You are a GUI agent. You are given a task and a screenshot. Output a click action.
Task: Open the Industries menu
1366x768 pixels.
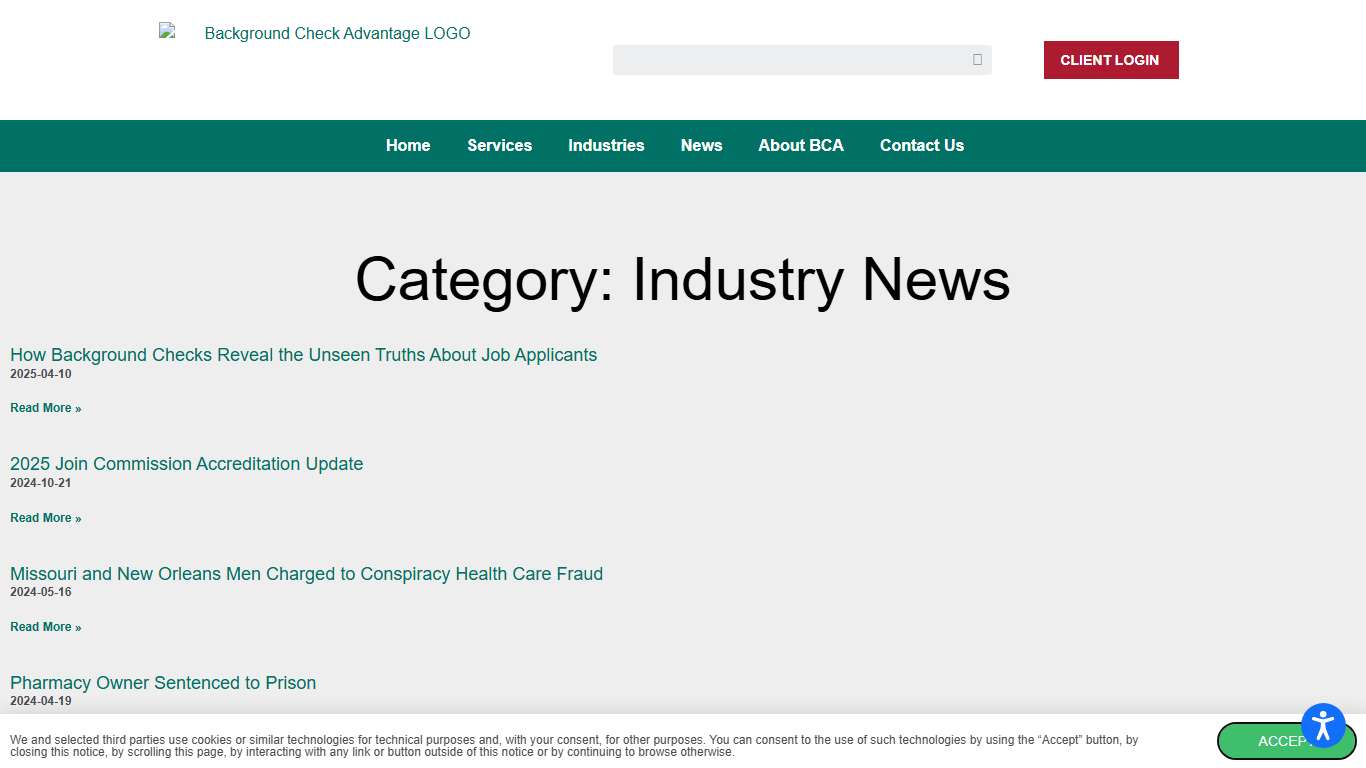(606, 145)
